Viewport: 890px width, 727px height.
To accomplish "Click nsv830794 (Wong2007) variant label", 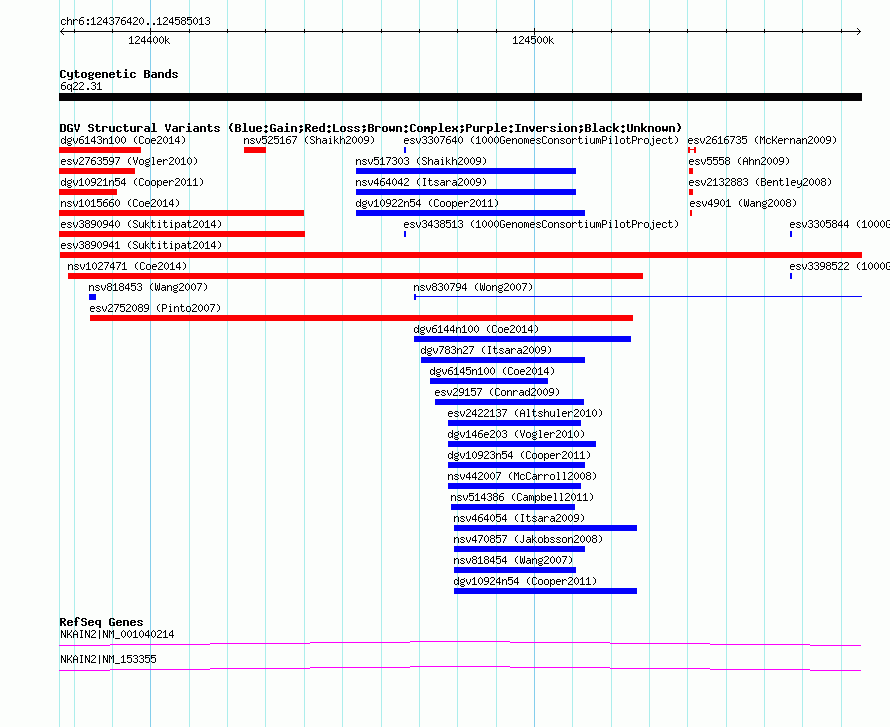I will point(473,287).
